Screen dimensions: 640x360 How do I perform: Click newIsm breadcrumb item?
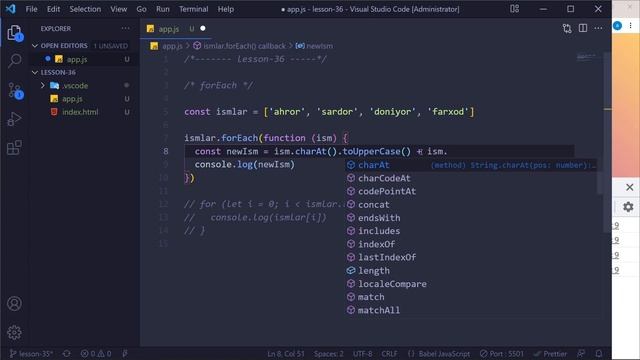tap(319, 46)
